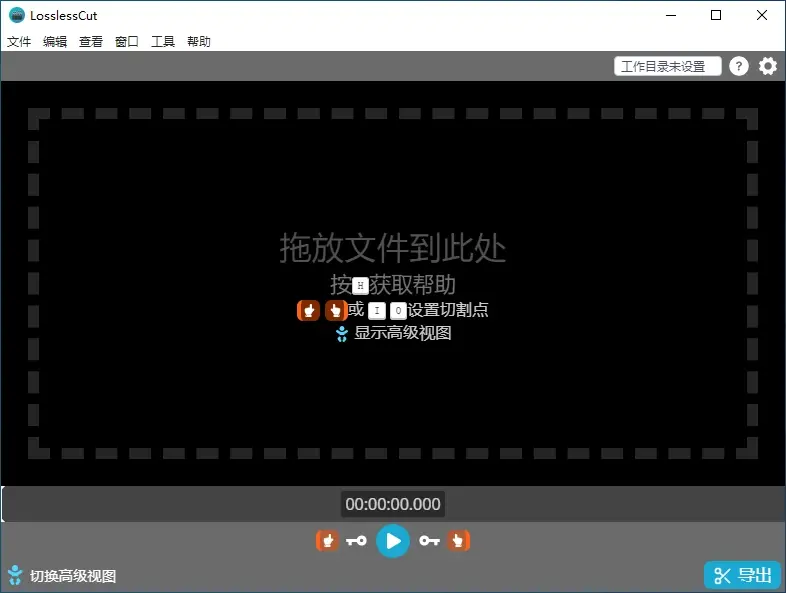Click the 显示高级视图 text in the center
Viewport: 786px width, 593px height.
pos(403,333)
